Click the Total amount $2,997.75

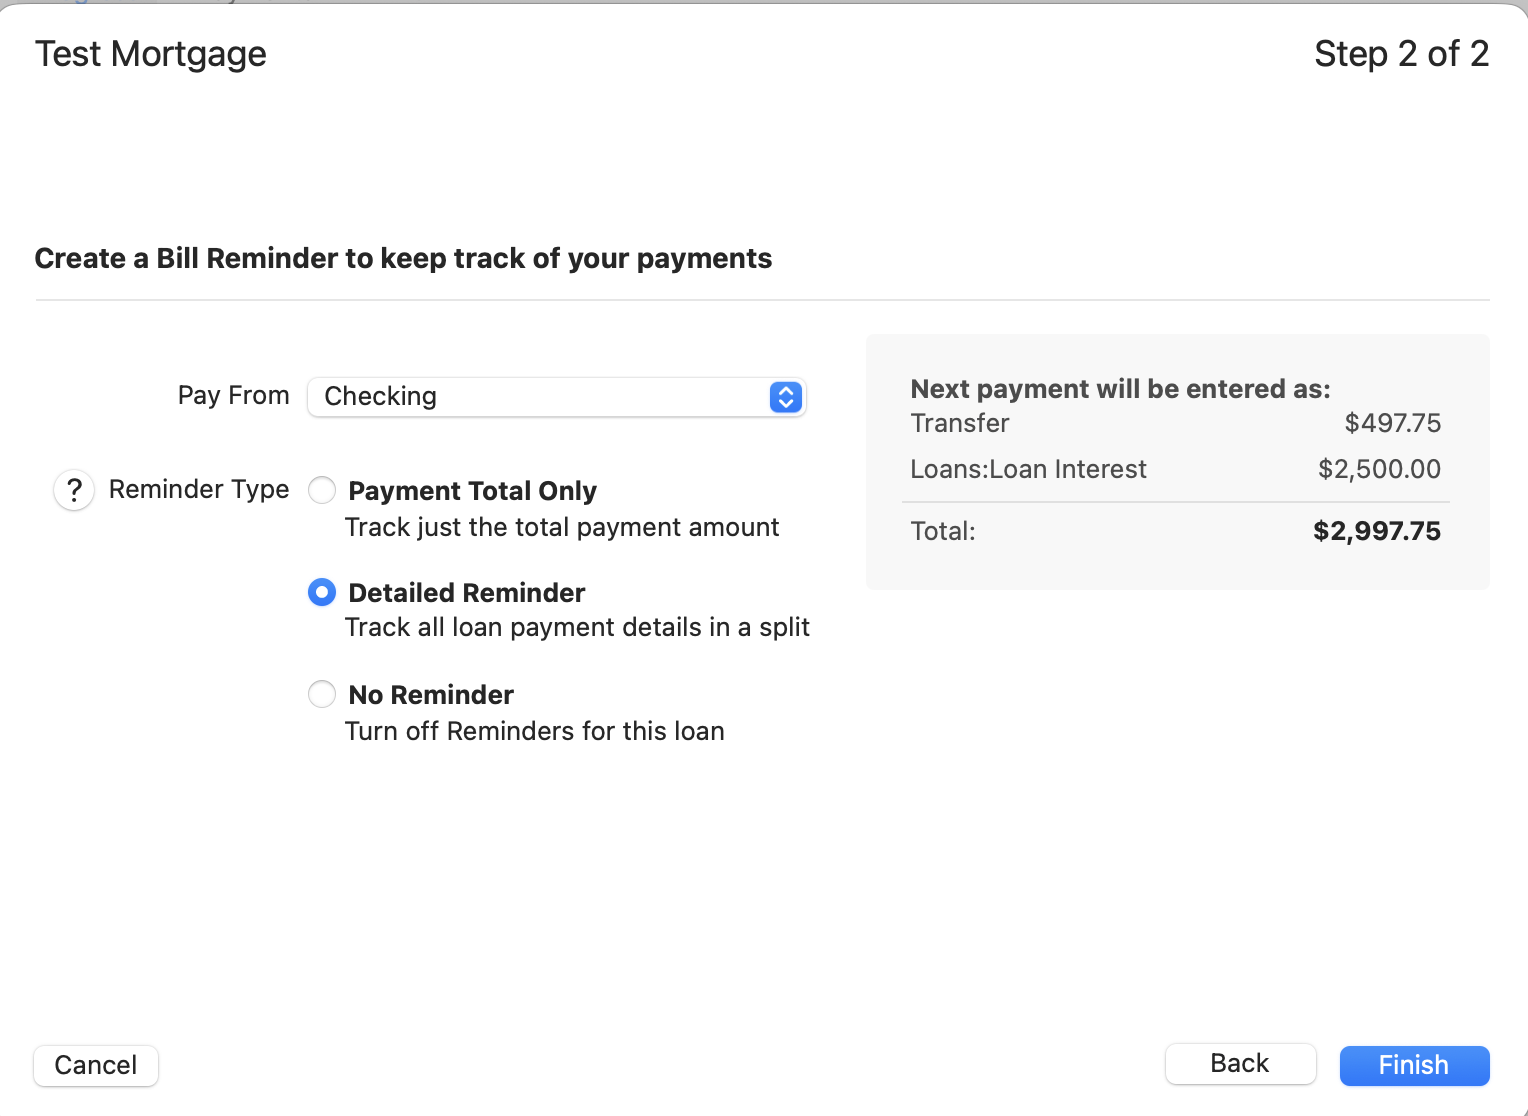1376,531
